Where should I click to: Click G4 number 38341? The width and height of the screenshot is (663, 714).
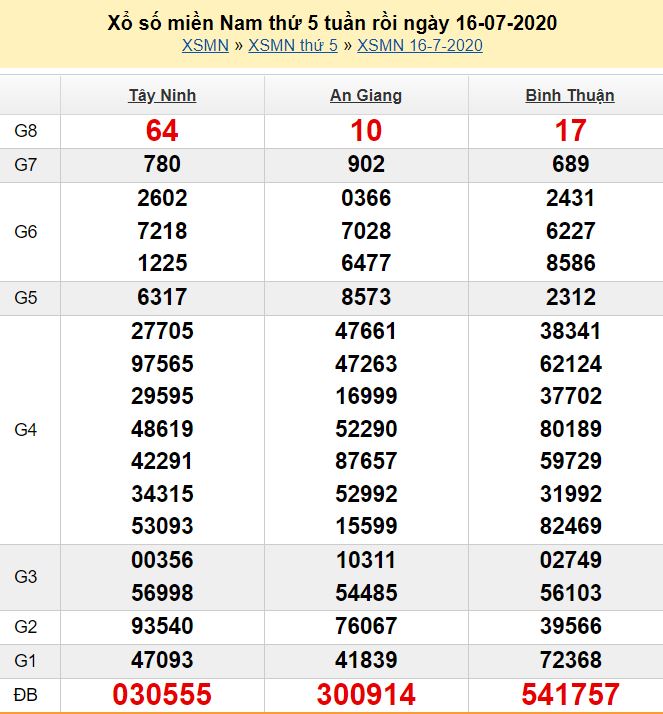click(571, 331)
